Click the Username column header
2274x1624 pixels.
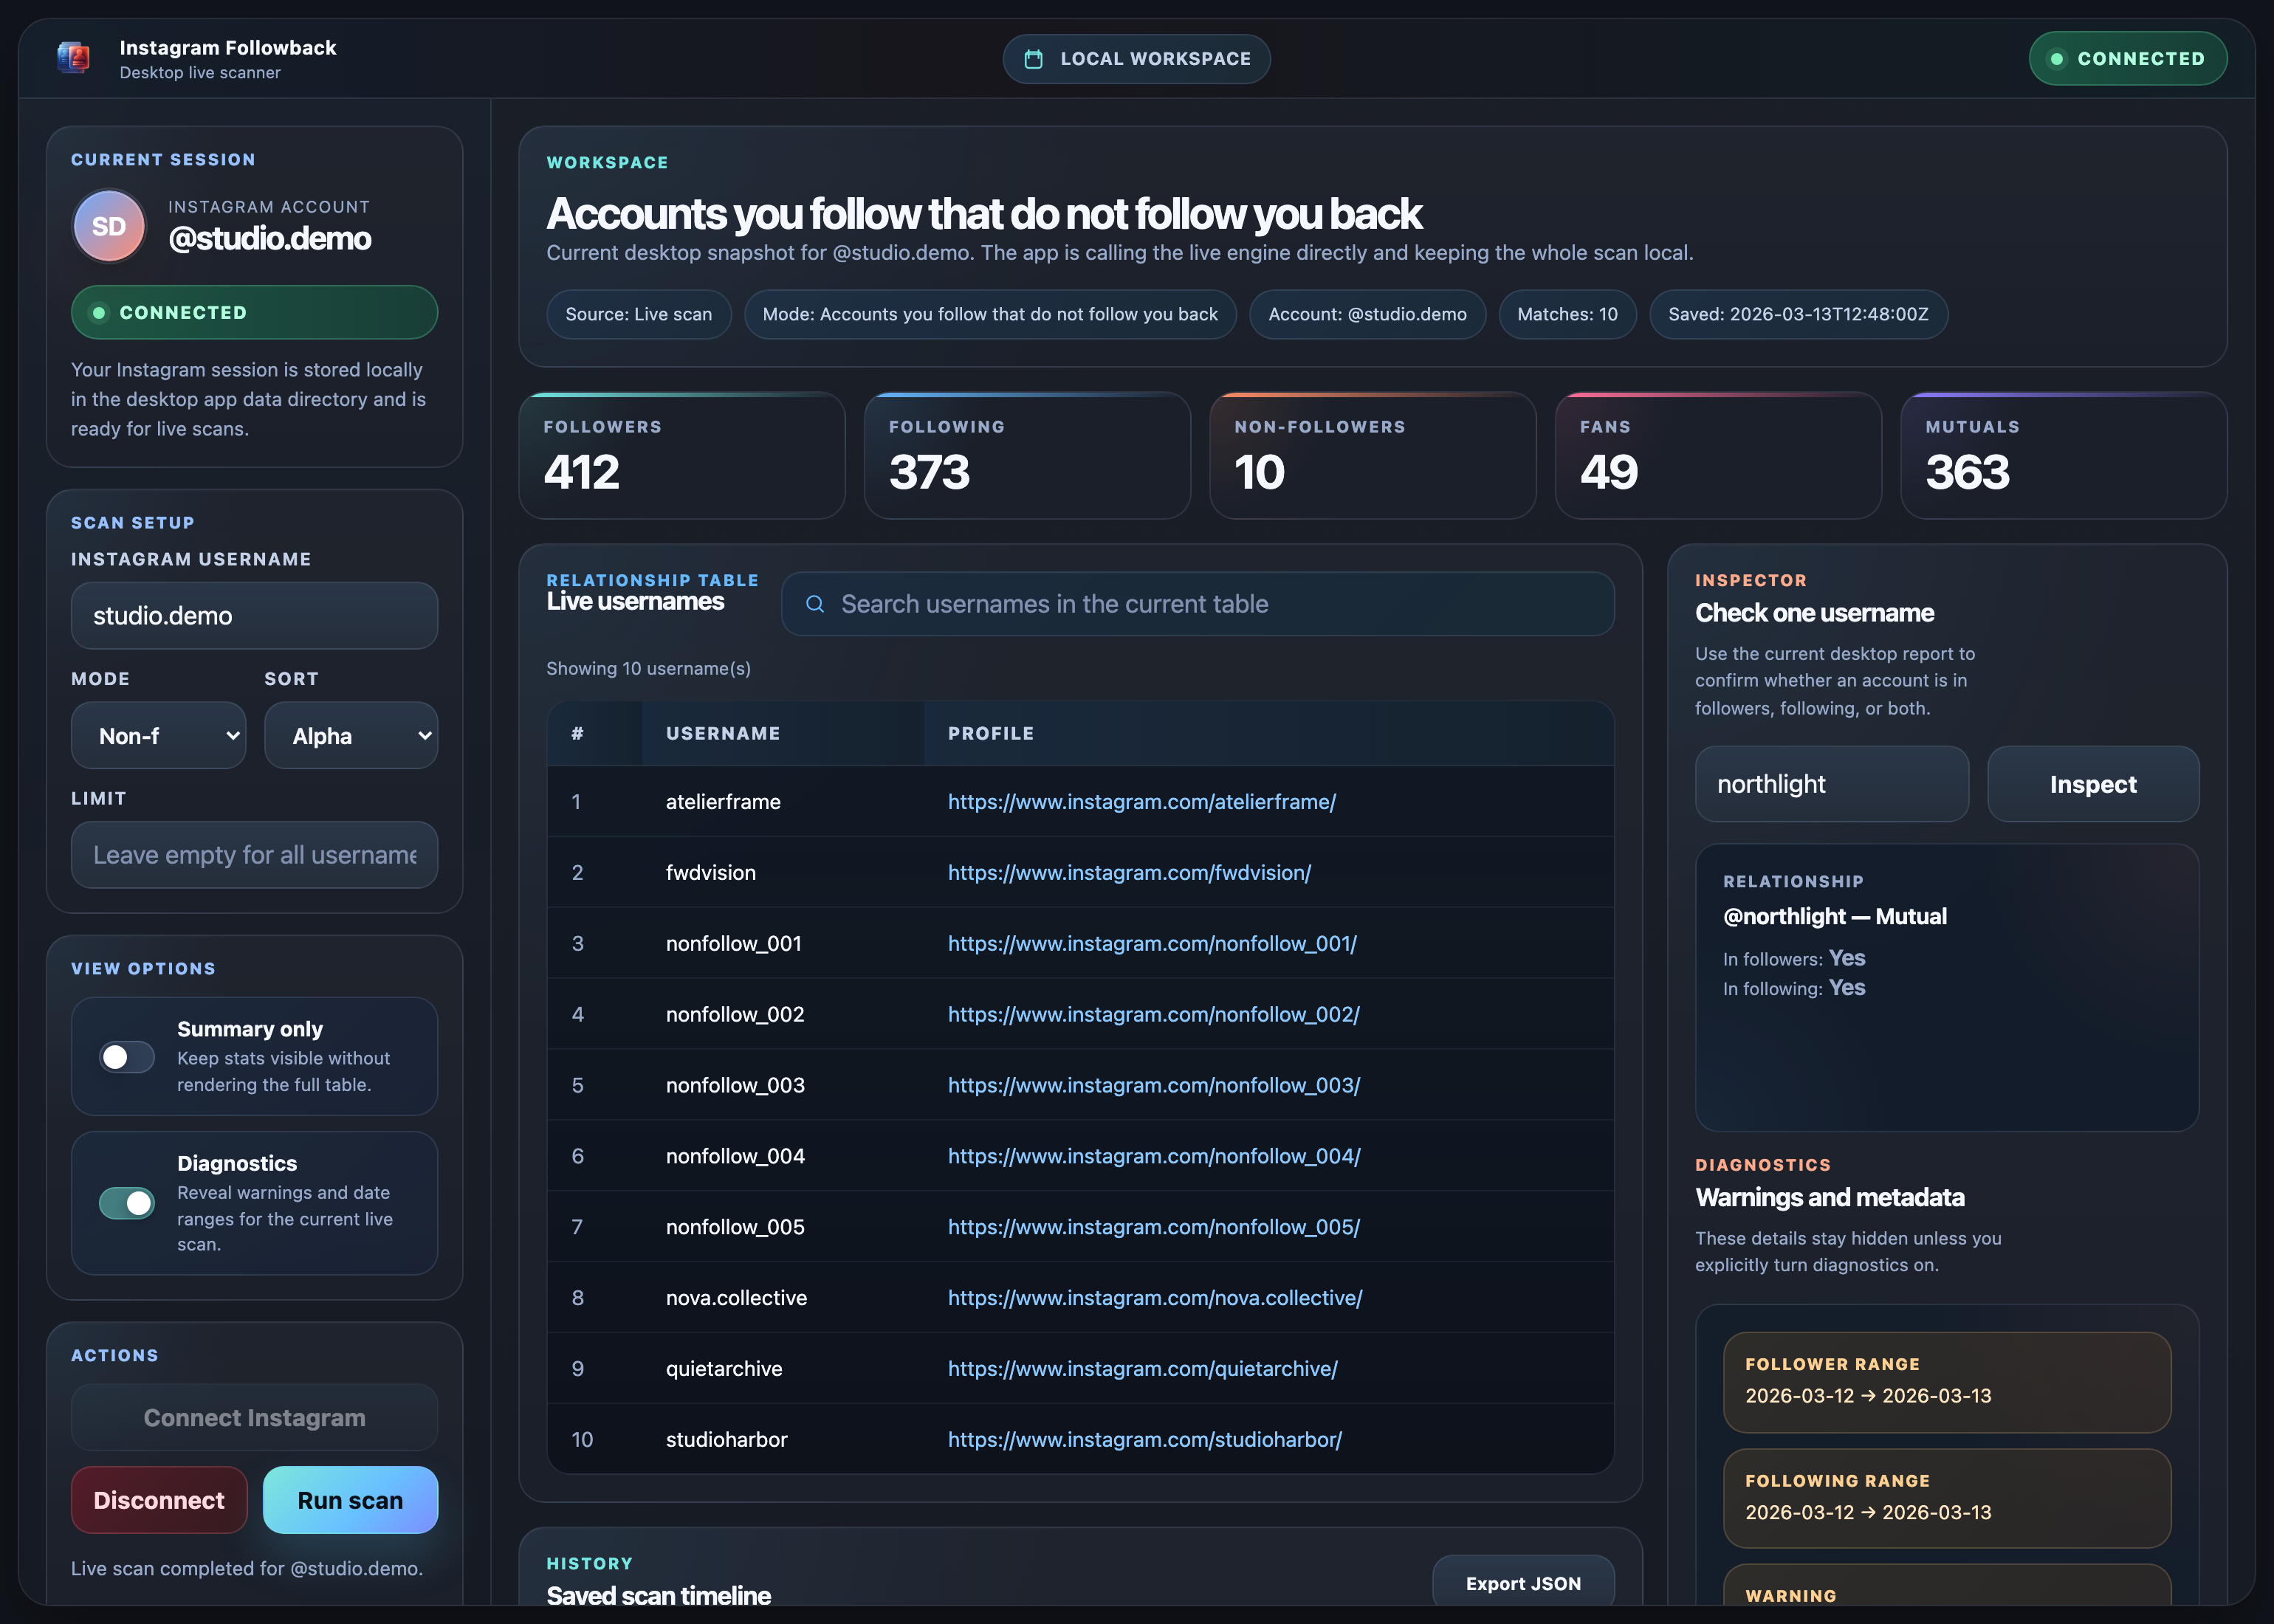[x=723, y=733]
